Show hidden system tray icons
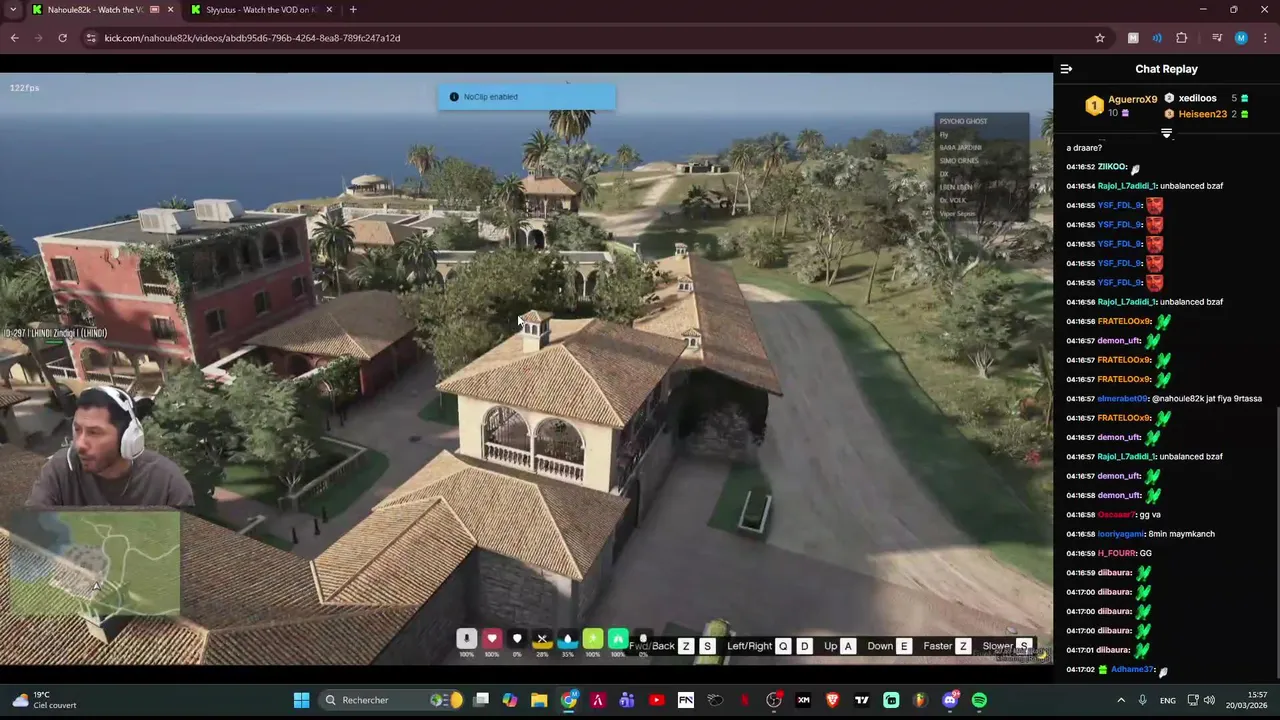Viewport: 1280px width, 720px height. tap(1120, 700)
